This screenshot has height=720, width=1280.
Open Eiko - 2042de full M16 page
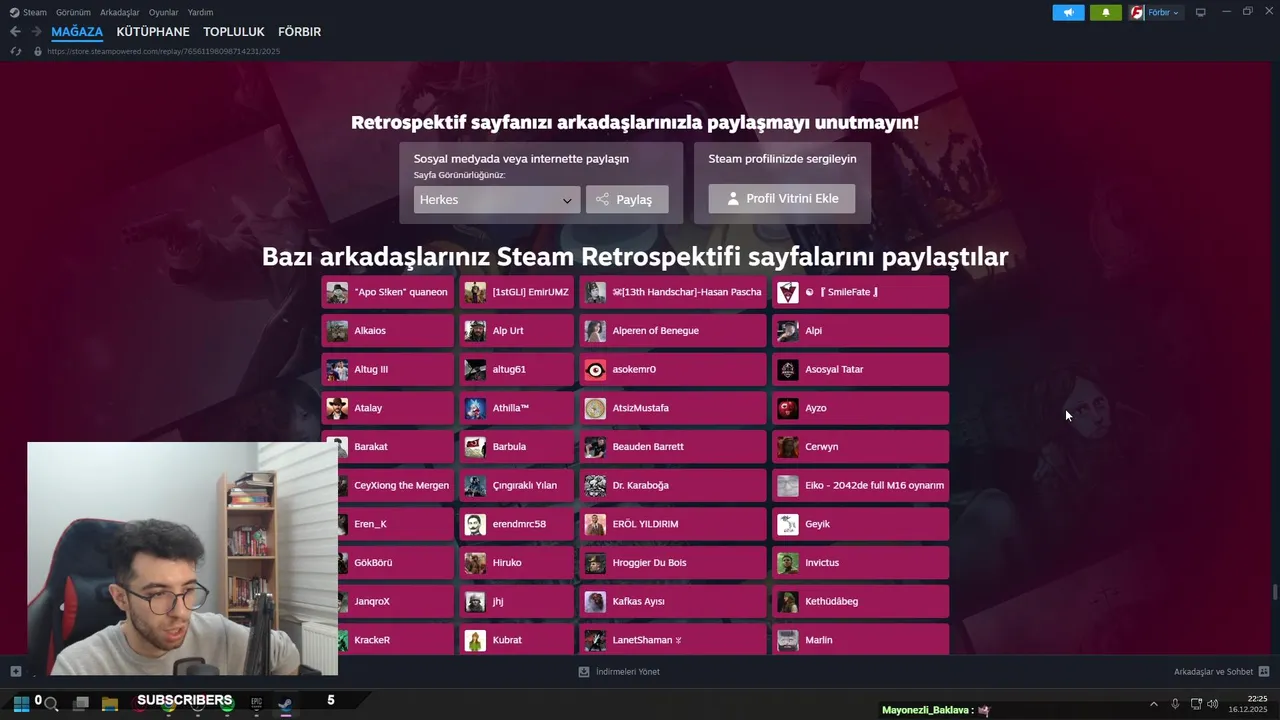click(x=860, y=485)
